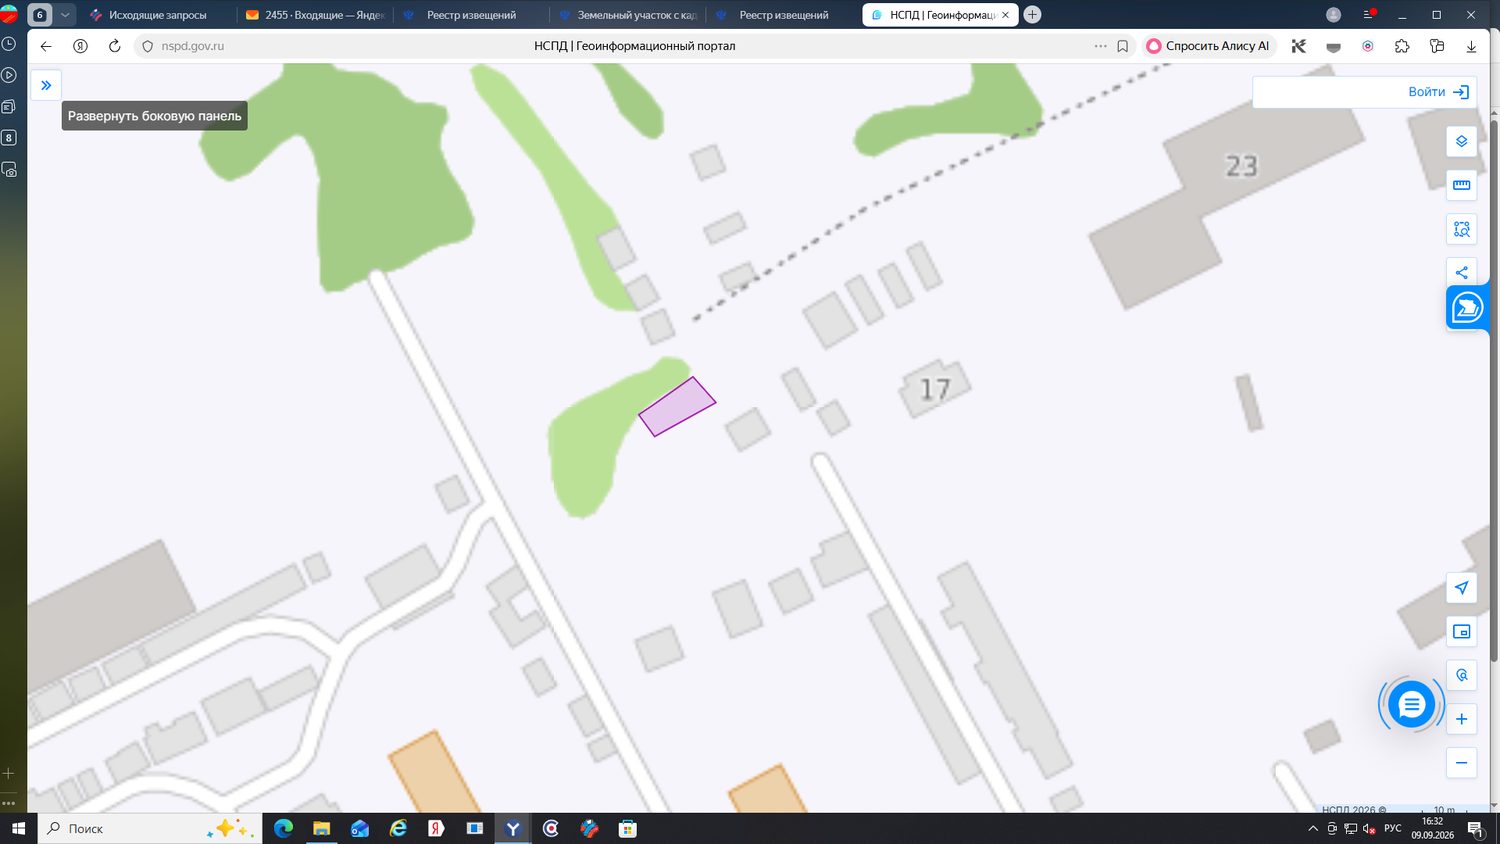Click the map search target icon
The height and width of the screenshot is (844, 1500).
pyautogui.click(x=1461, y=675)
